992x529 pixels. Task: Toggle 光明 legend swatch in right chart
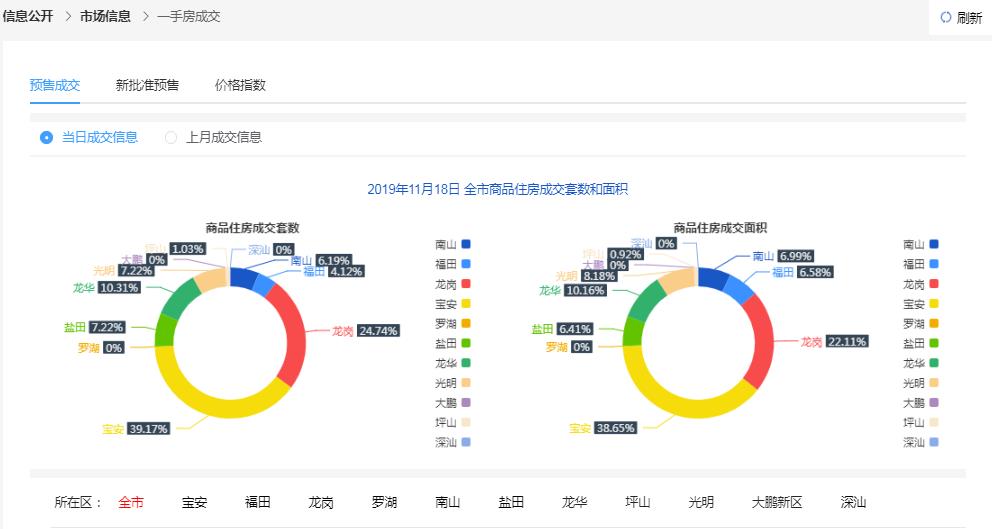click(933, 383)
